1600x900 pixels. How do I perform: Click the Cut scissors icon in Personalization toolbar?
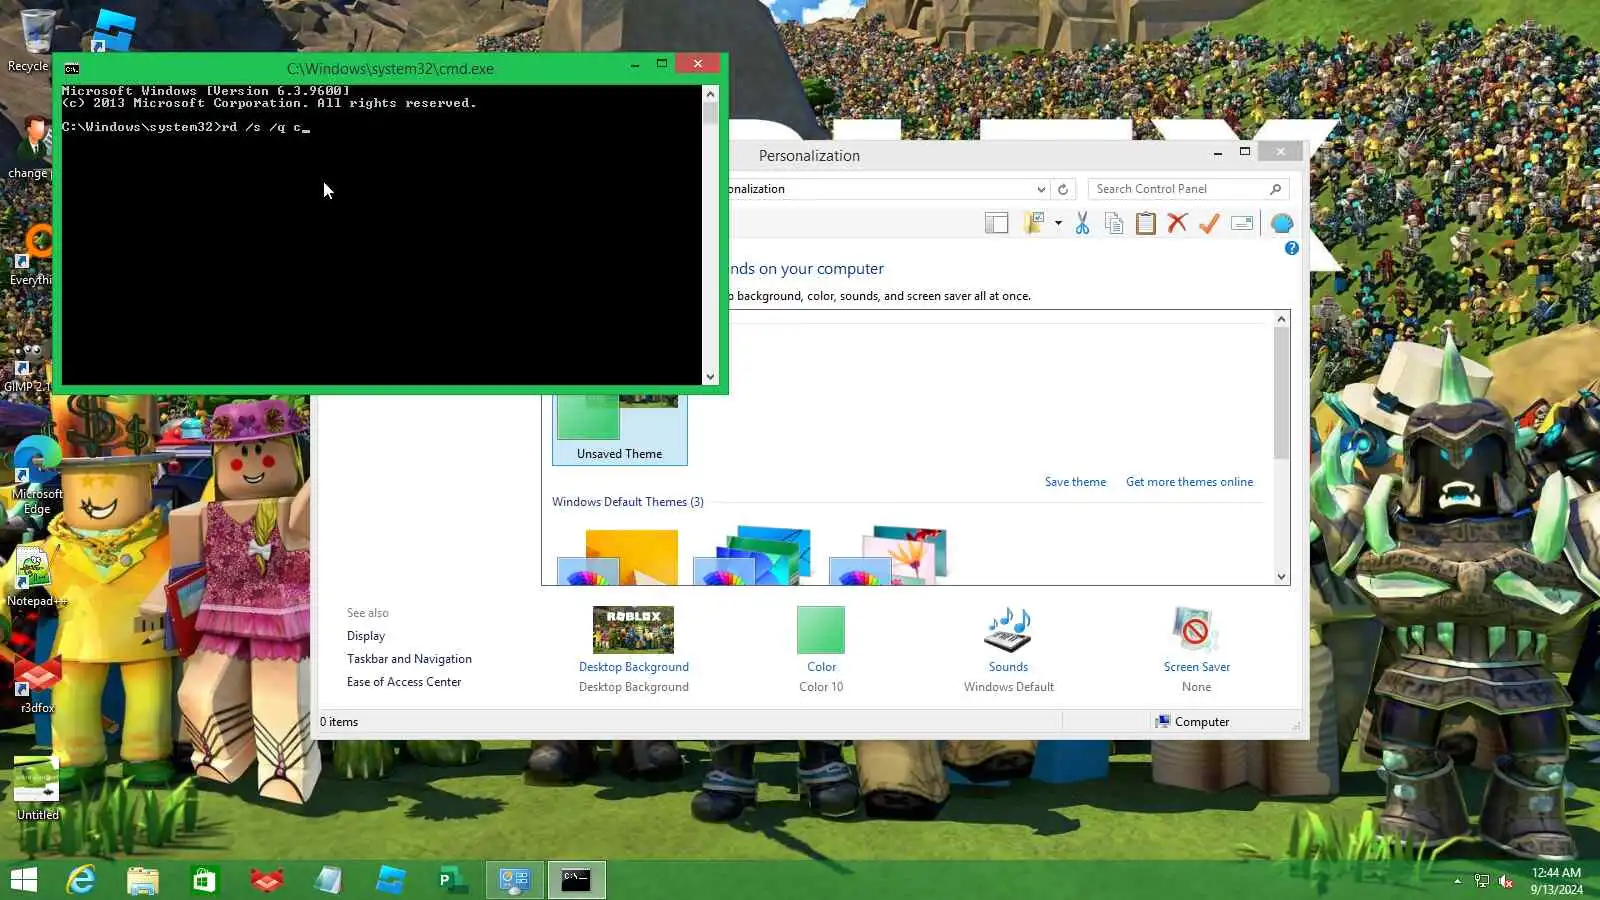click(1082, 223)
